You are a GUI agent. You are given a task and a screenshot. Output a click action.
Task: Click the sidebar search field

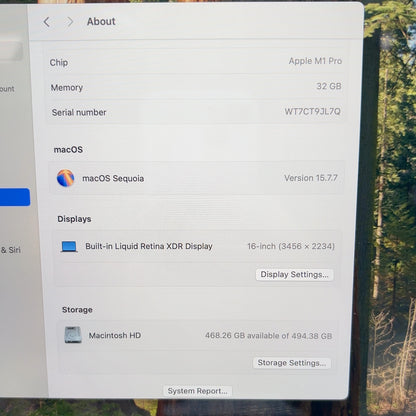11,51
